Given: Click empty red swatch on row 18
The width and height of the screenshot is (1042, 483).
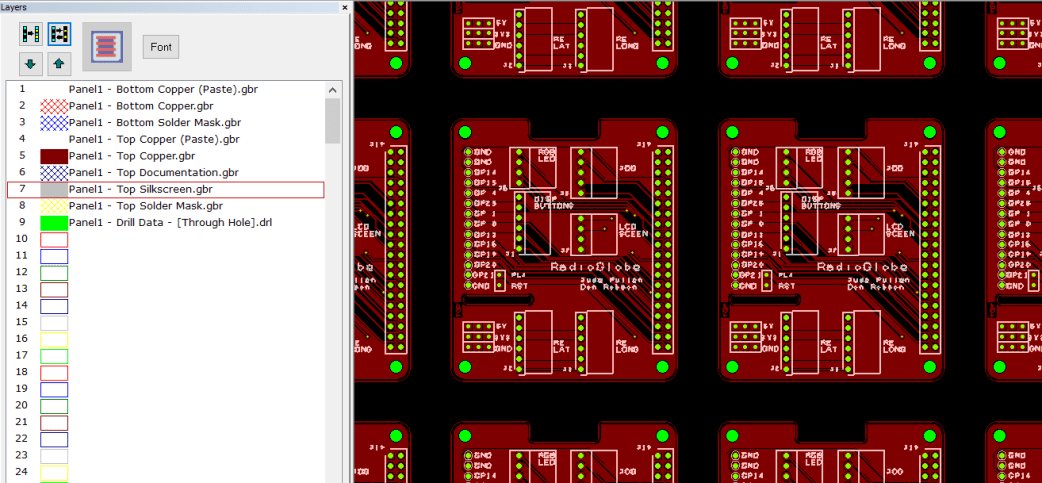Looking at the screenshot, I should point(54,373).
